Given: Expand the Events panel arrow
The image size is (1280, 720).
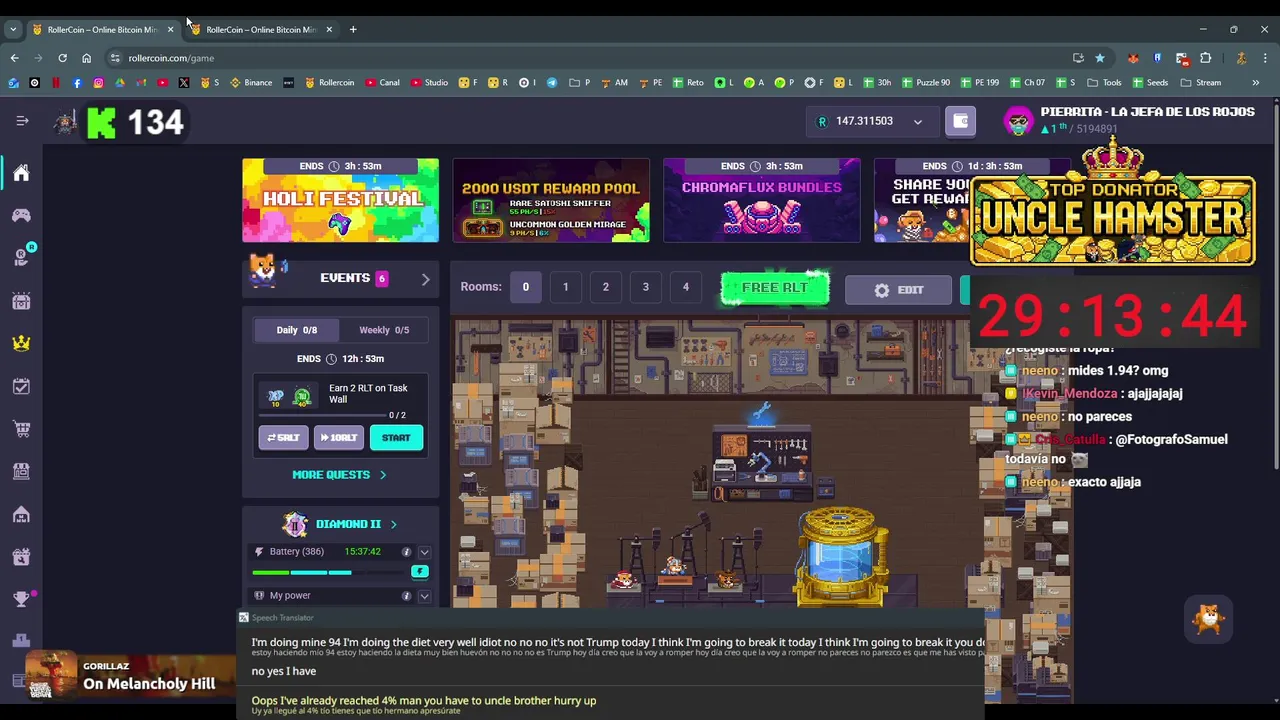Looking at the screenshot, I should point(425,279).
